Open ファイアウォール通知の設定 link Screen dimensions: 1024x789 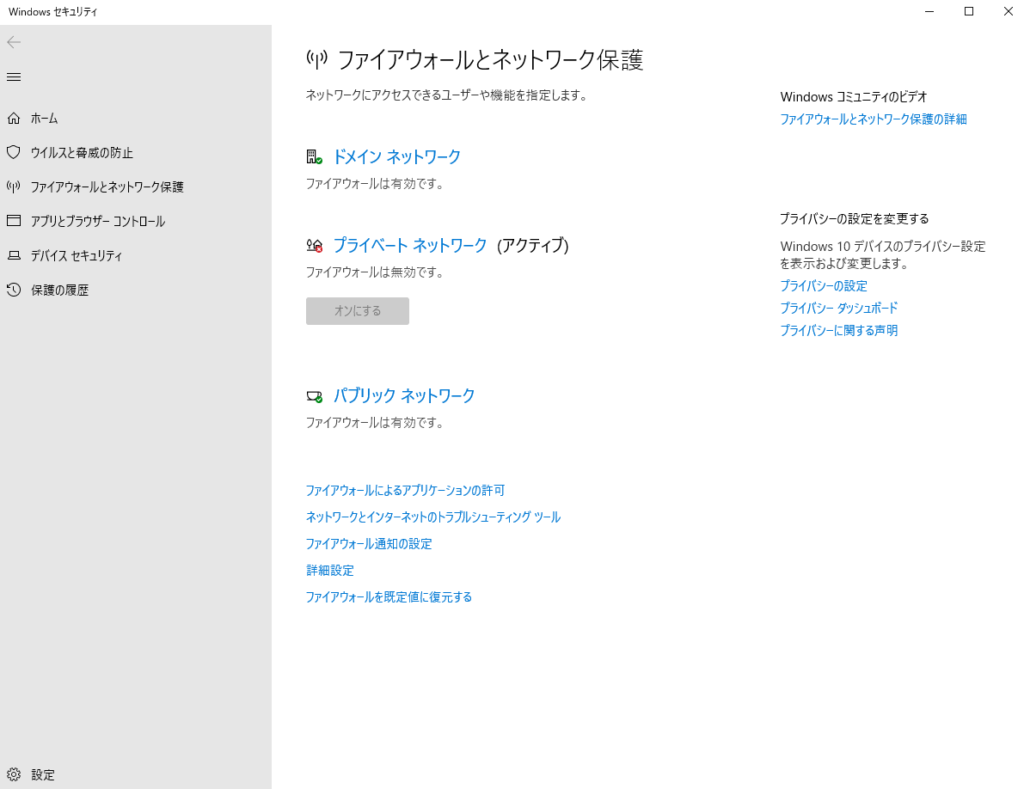pos(368,544)
